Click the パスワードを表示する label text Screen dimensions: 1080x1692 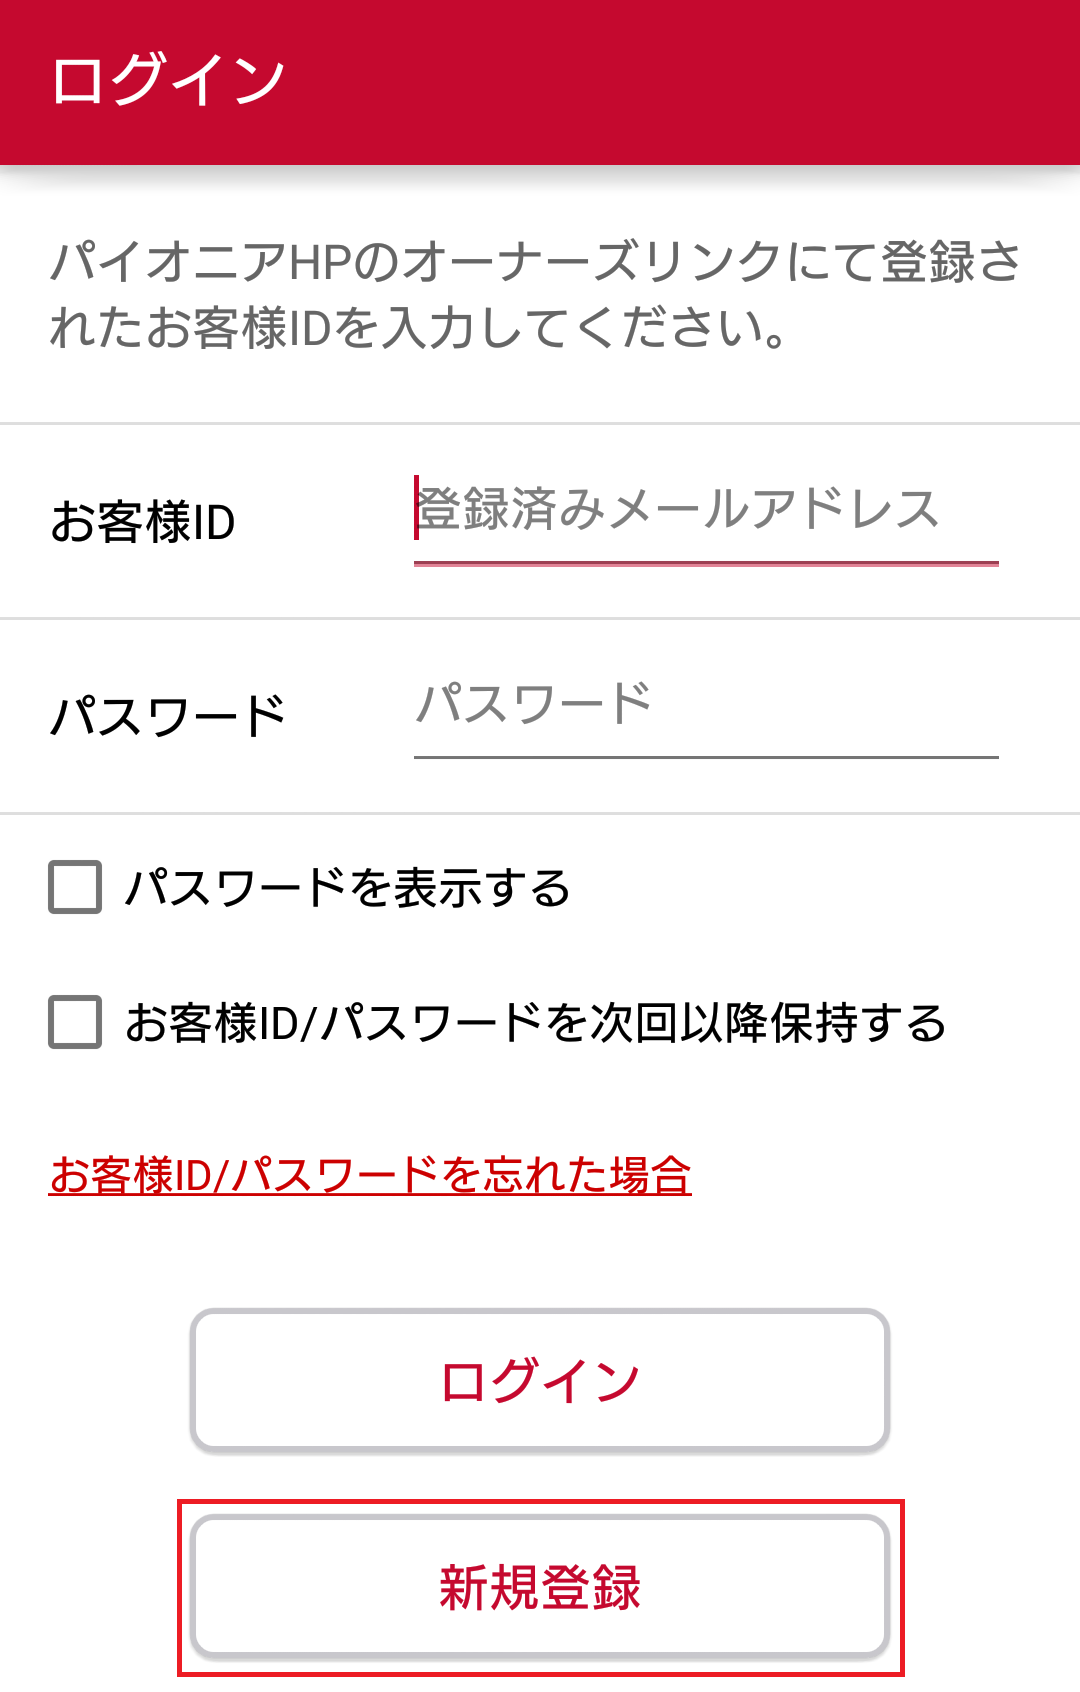pos(348,887)
